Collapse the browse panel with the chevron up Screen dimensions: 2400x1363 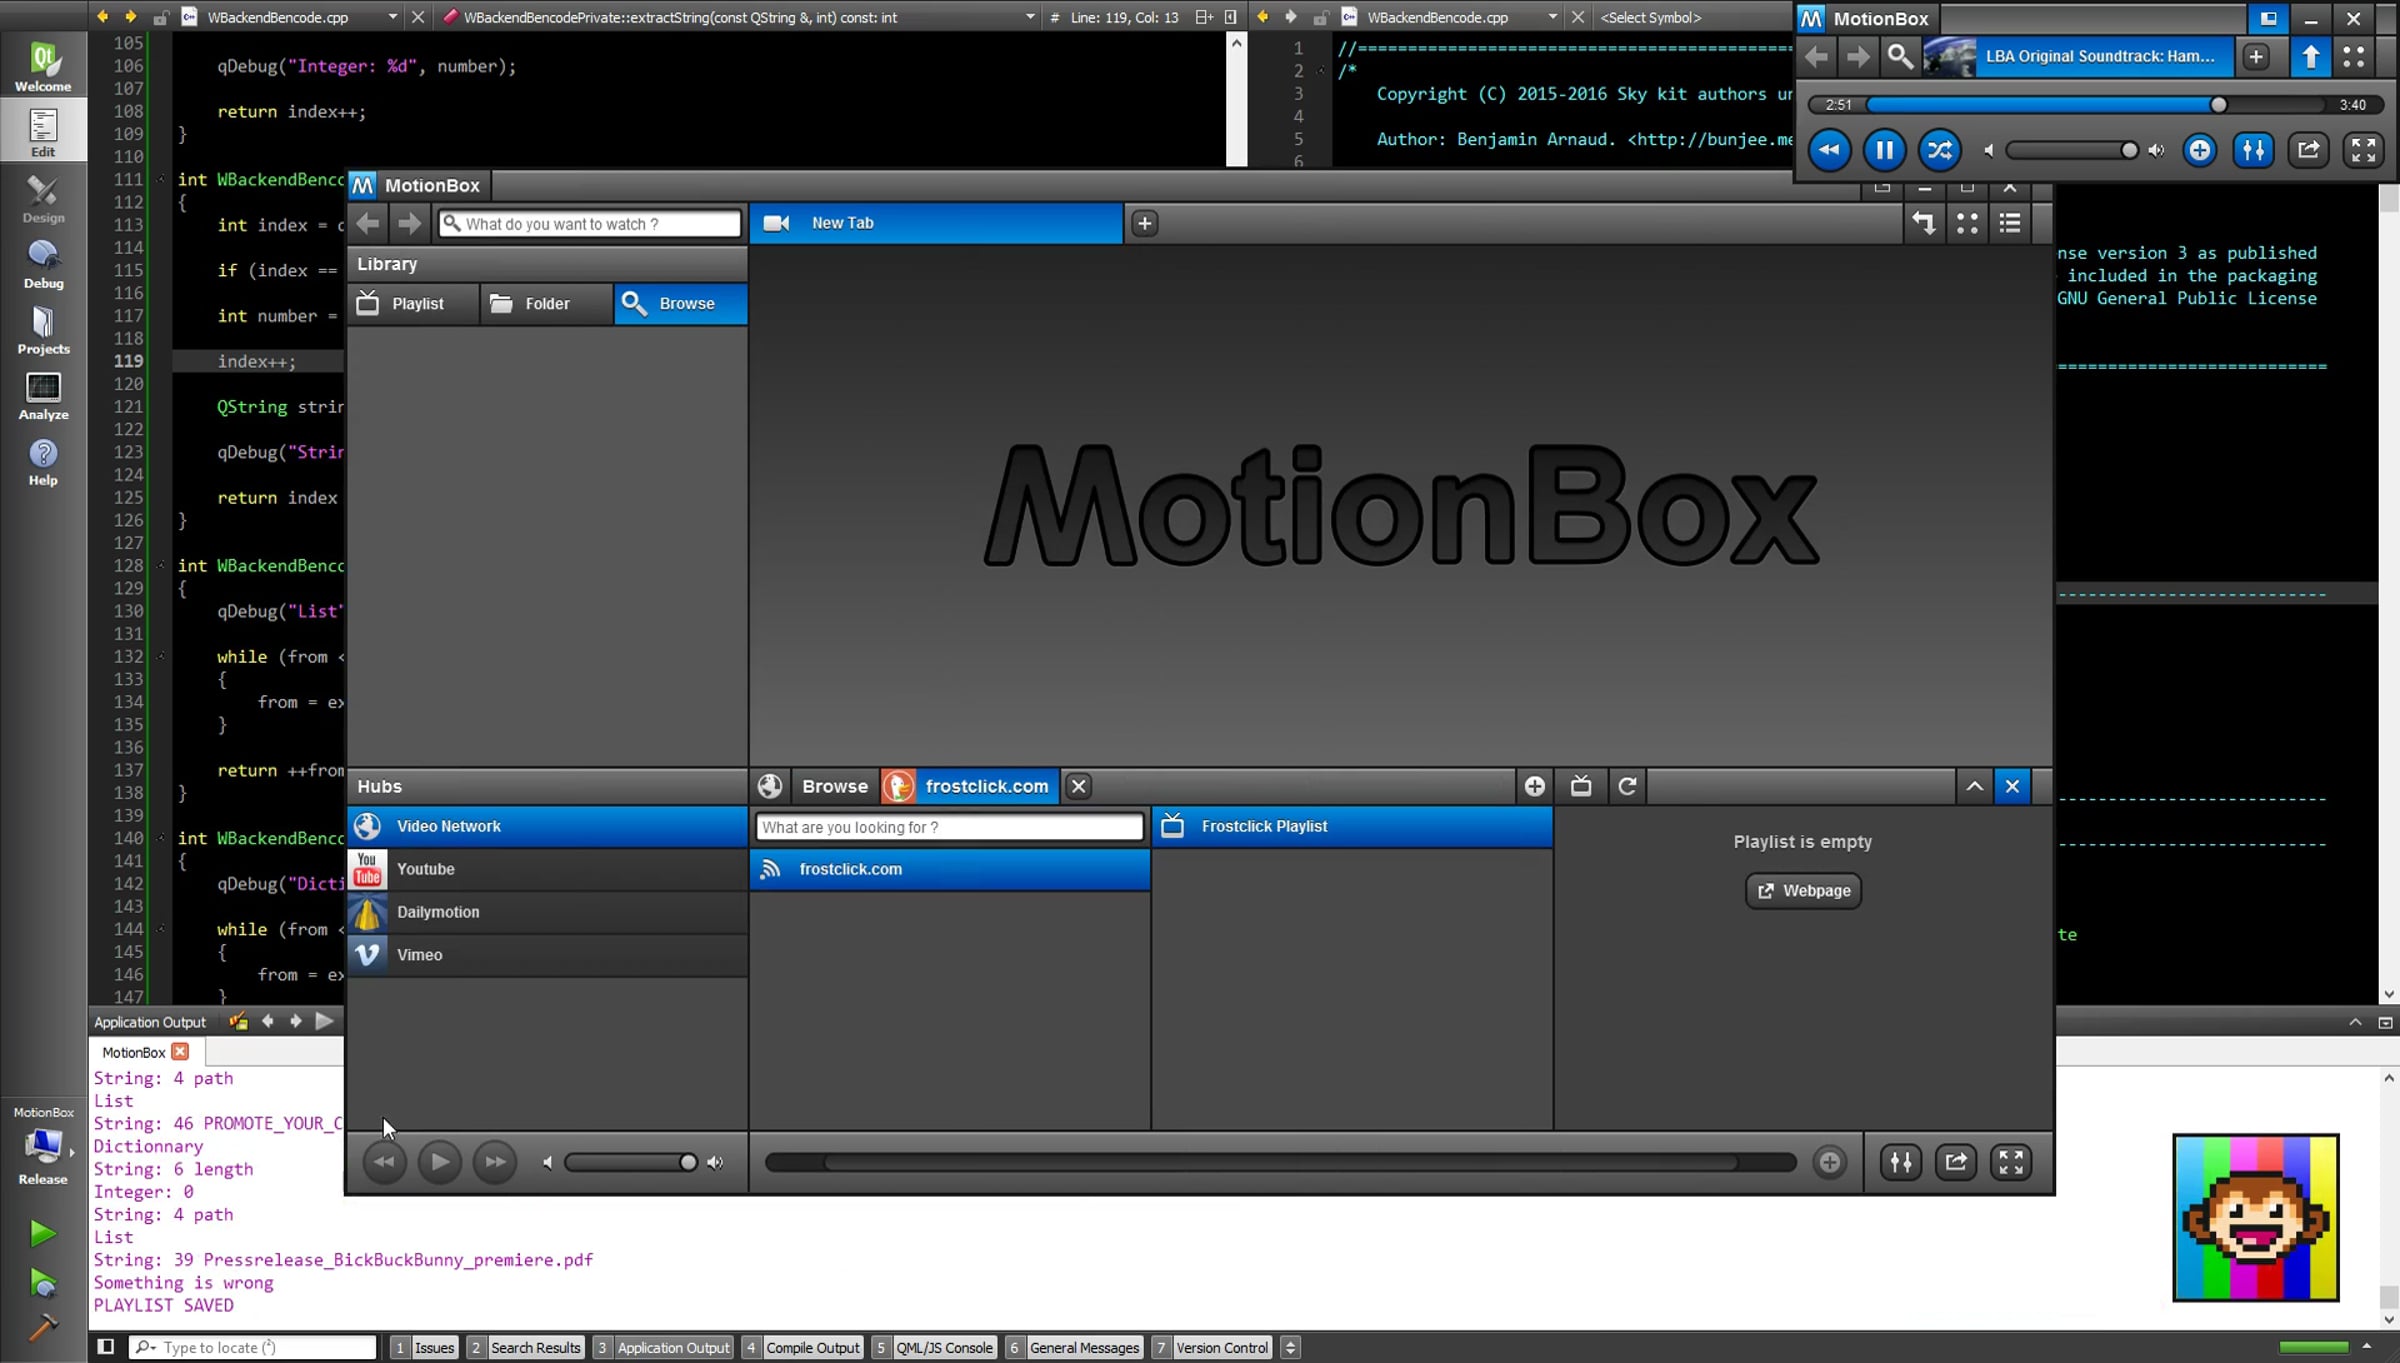coord(1974,786)
